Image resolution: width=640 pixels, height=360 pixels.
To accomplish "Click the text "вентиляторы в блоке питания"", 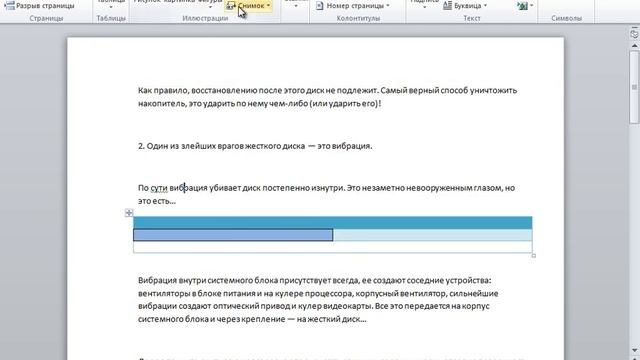I will click(197, 293).
